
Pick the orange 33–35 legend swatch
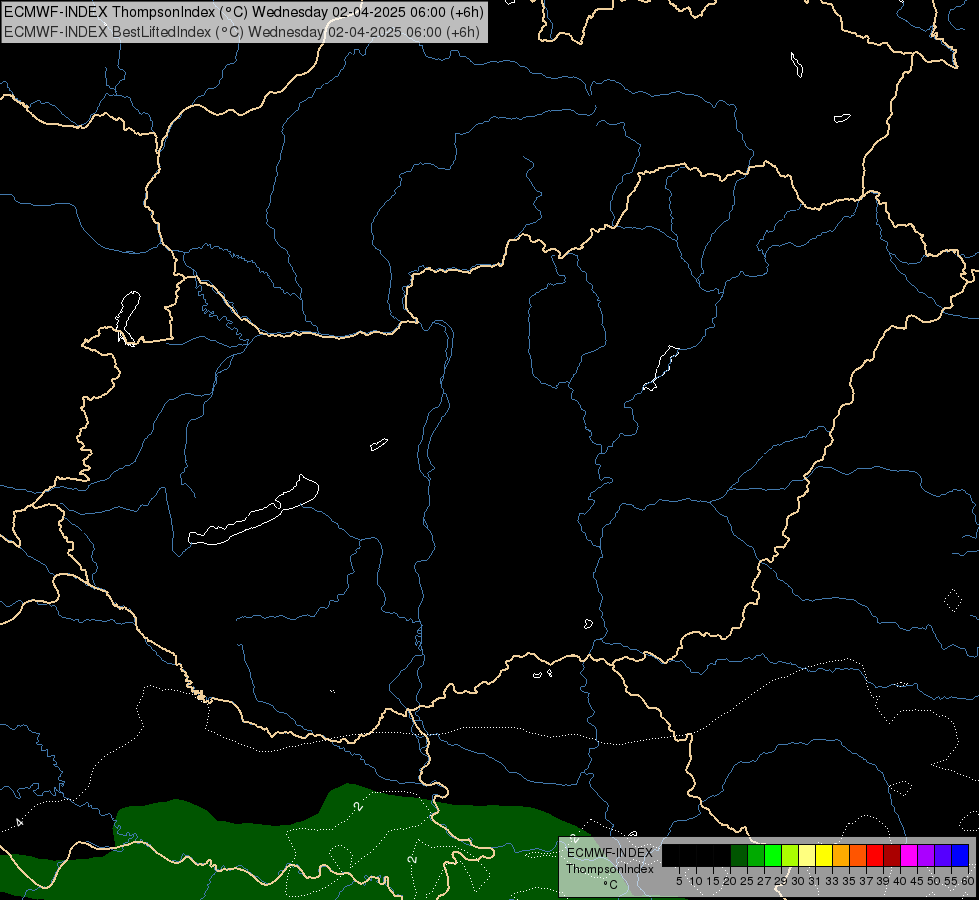[x=841, y=855]
